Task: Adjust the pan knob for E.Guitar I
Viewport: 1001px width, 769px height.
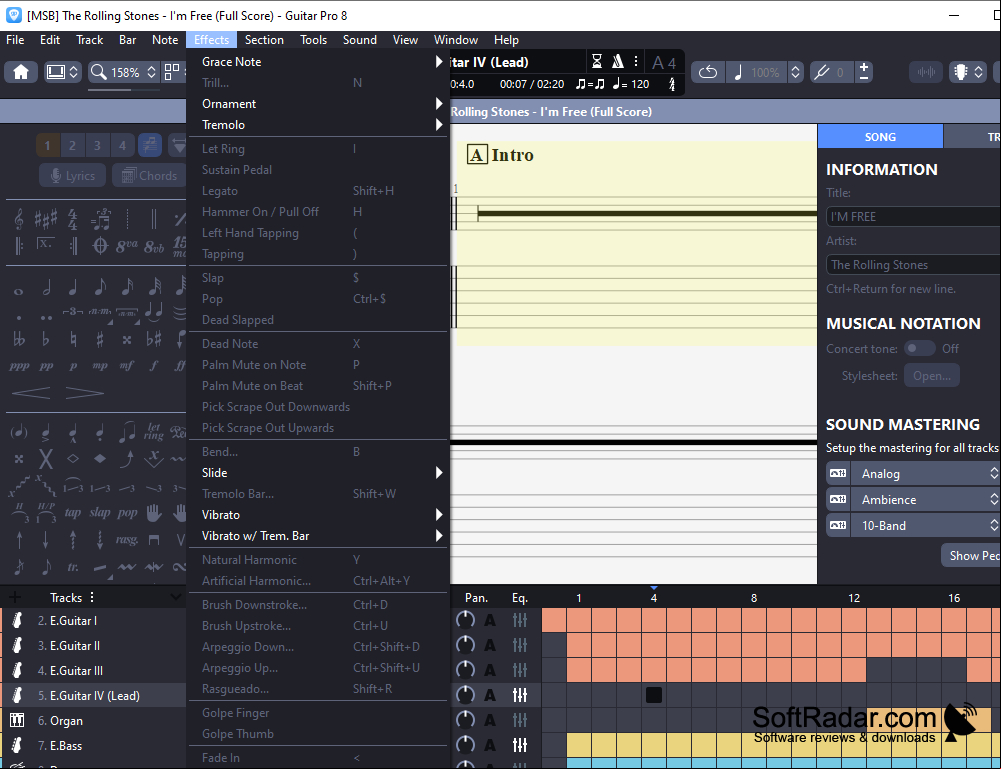Action: (x=465, y=620)
